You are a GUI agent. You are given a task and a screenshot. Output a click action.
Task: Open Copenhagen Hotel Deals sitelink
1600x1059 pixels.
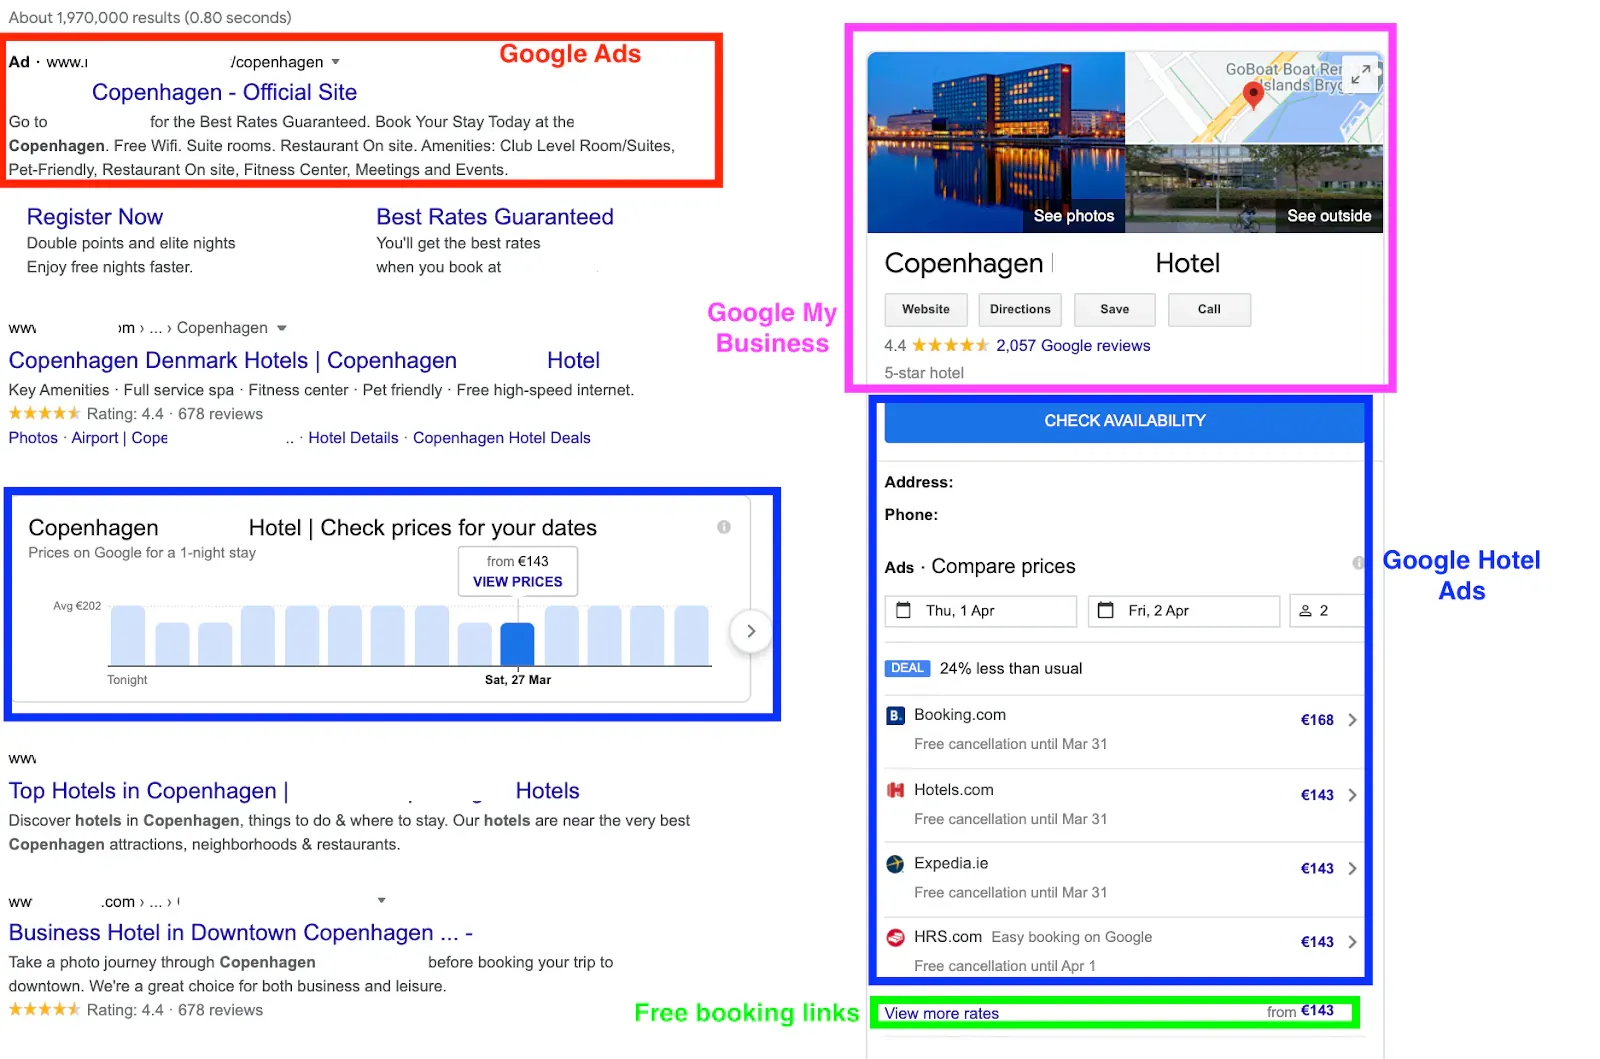click(502, 438)
